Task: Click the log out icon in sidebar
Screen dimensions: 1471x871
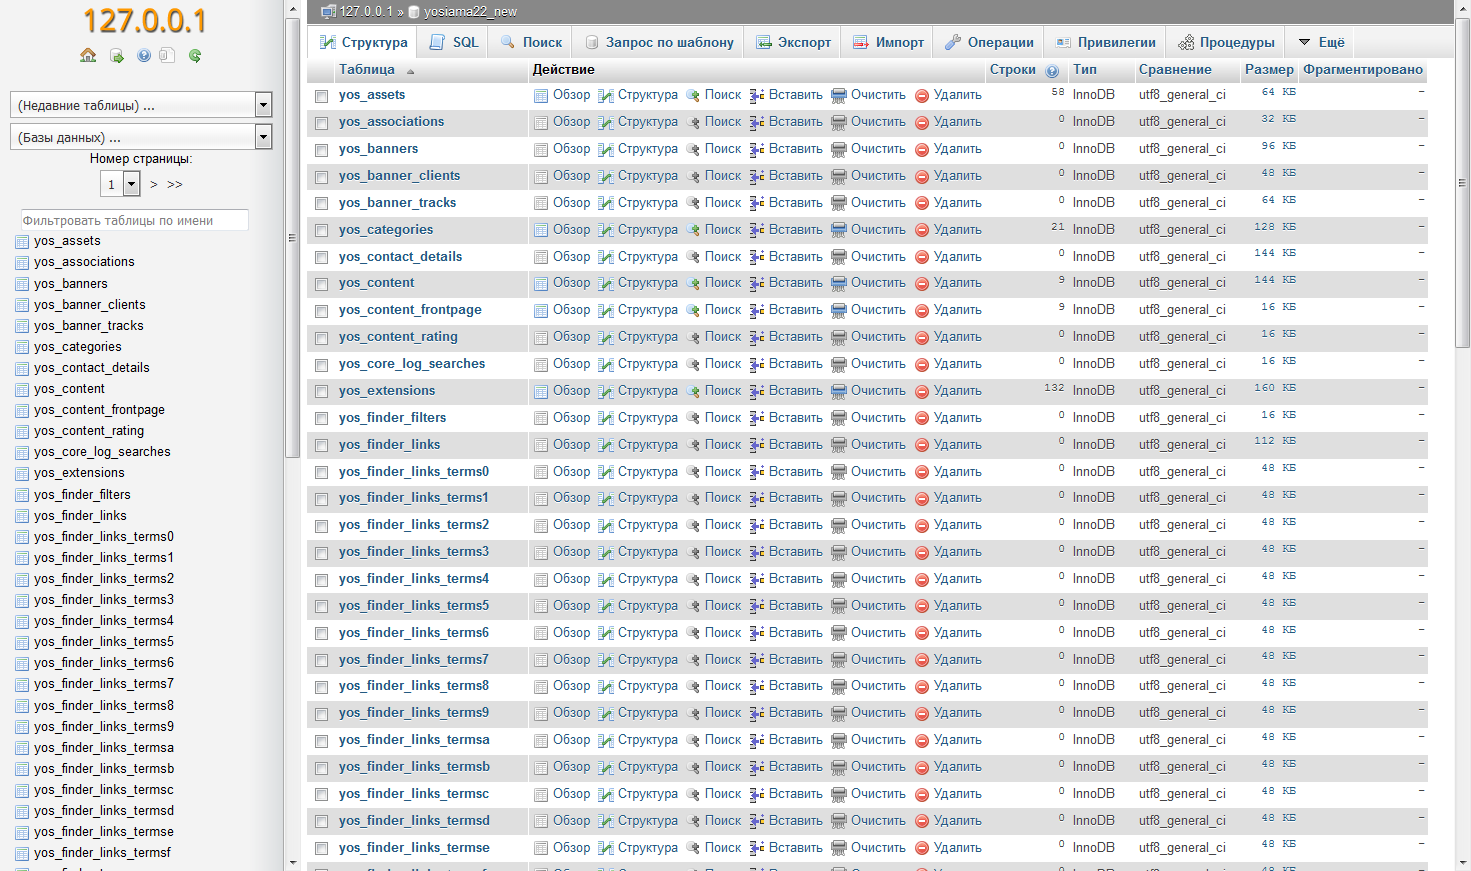Action: pos(117,56)
